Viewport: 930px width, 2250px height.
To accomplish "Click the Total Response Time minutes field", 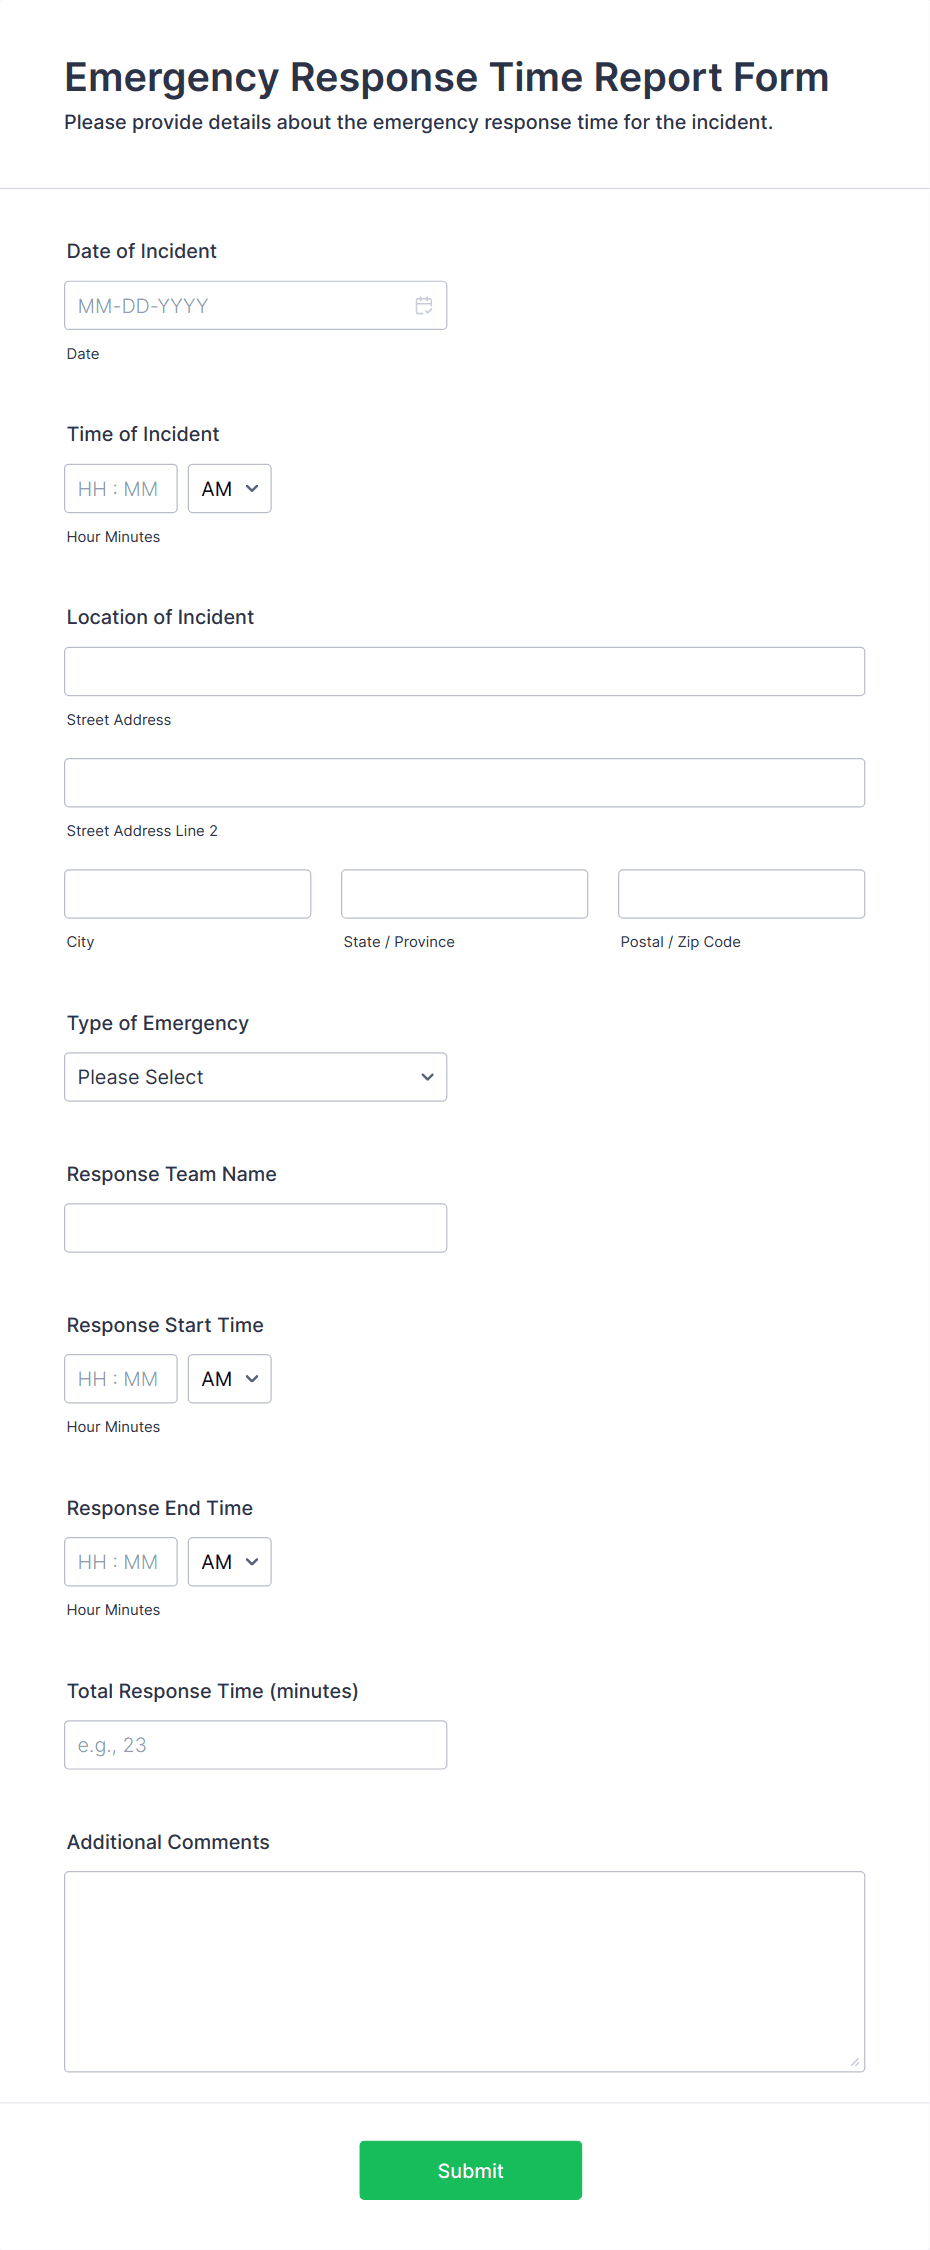I will 255,1745.
